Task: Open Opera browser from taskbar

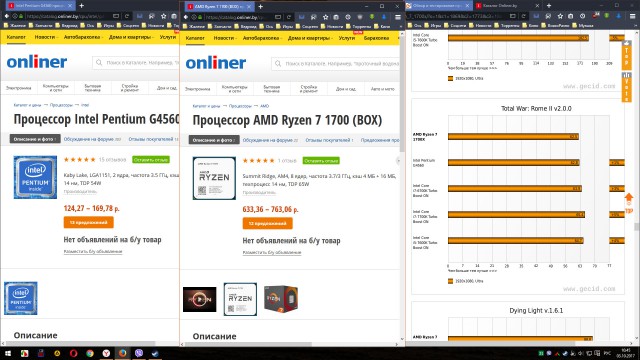Action: click(x=73, y=353)
